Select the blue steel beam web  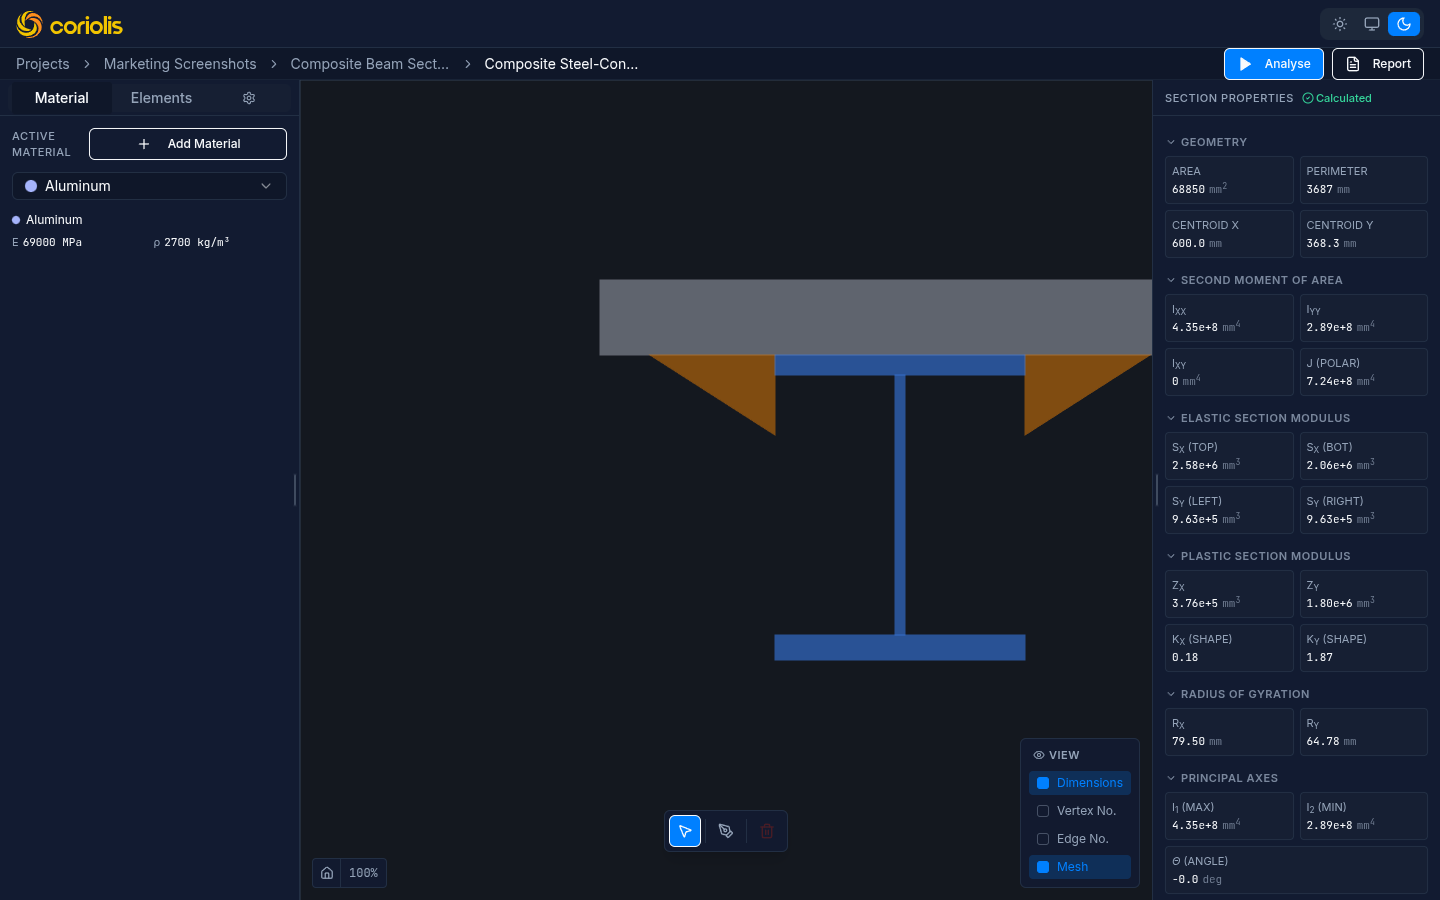(x=900, y=505)
